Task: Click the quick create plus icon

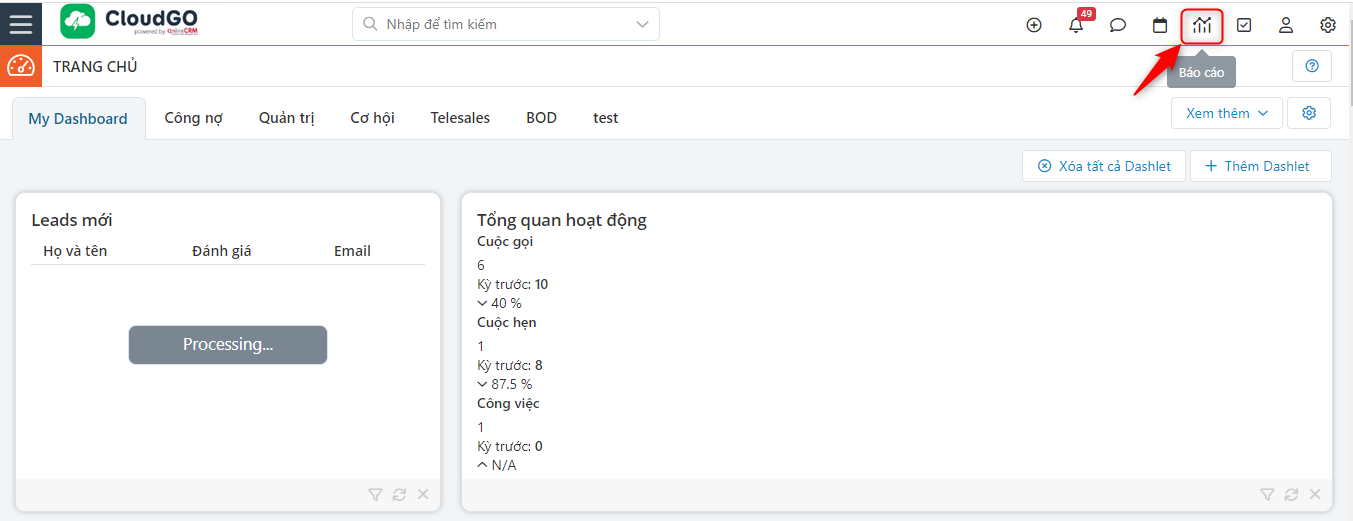Action: point(1034,25)
